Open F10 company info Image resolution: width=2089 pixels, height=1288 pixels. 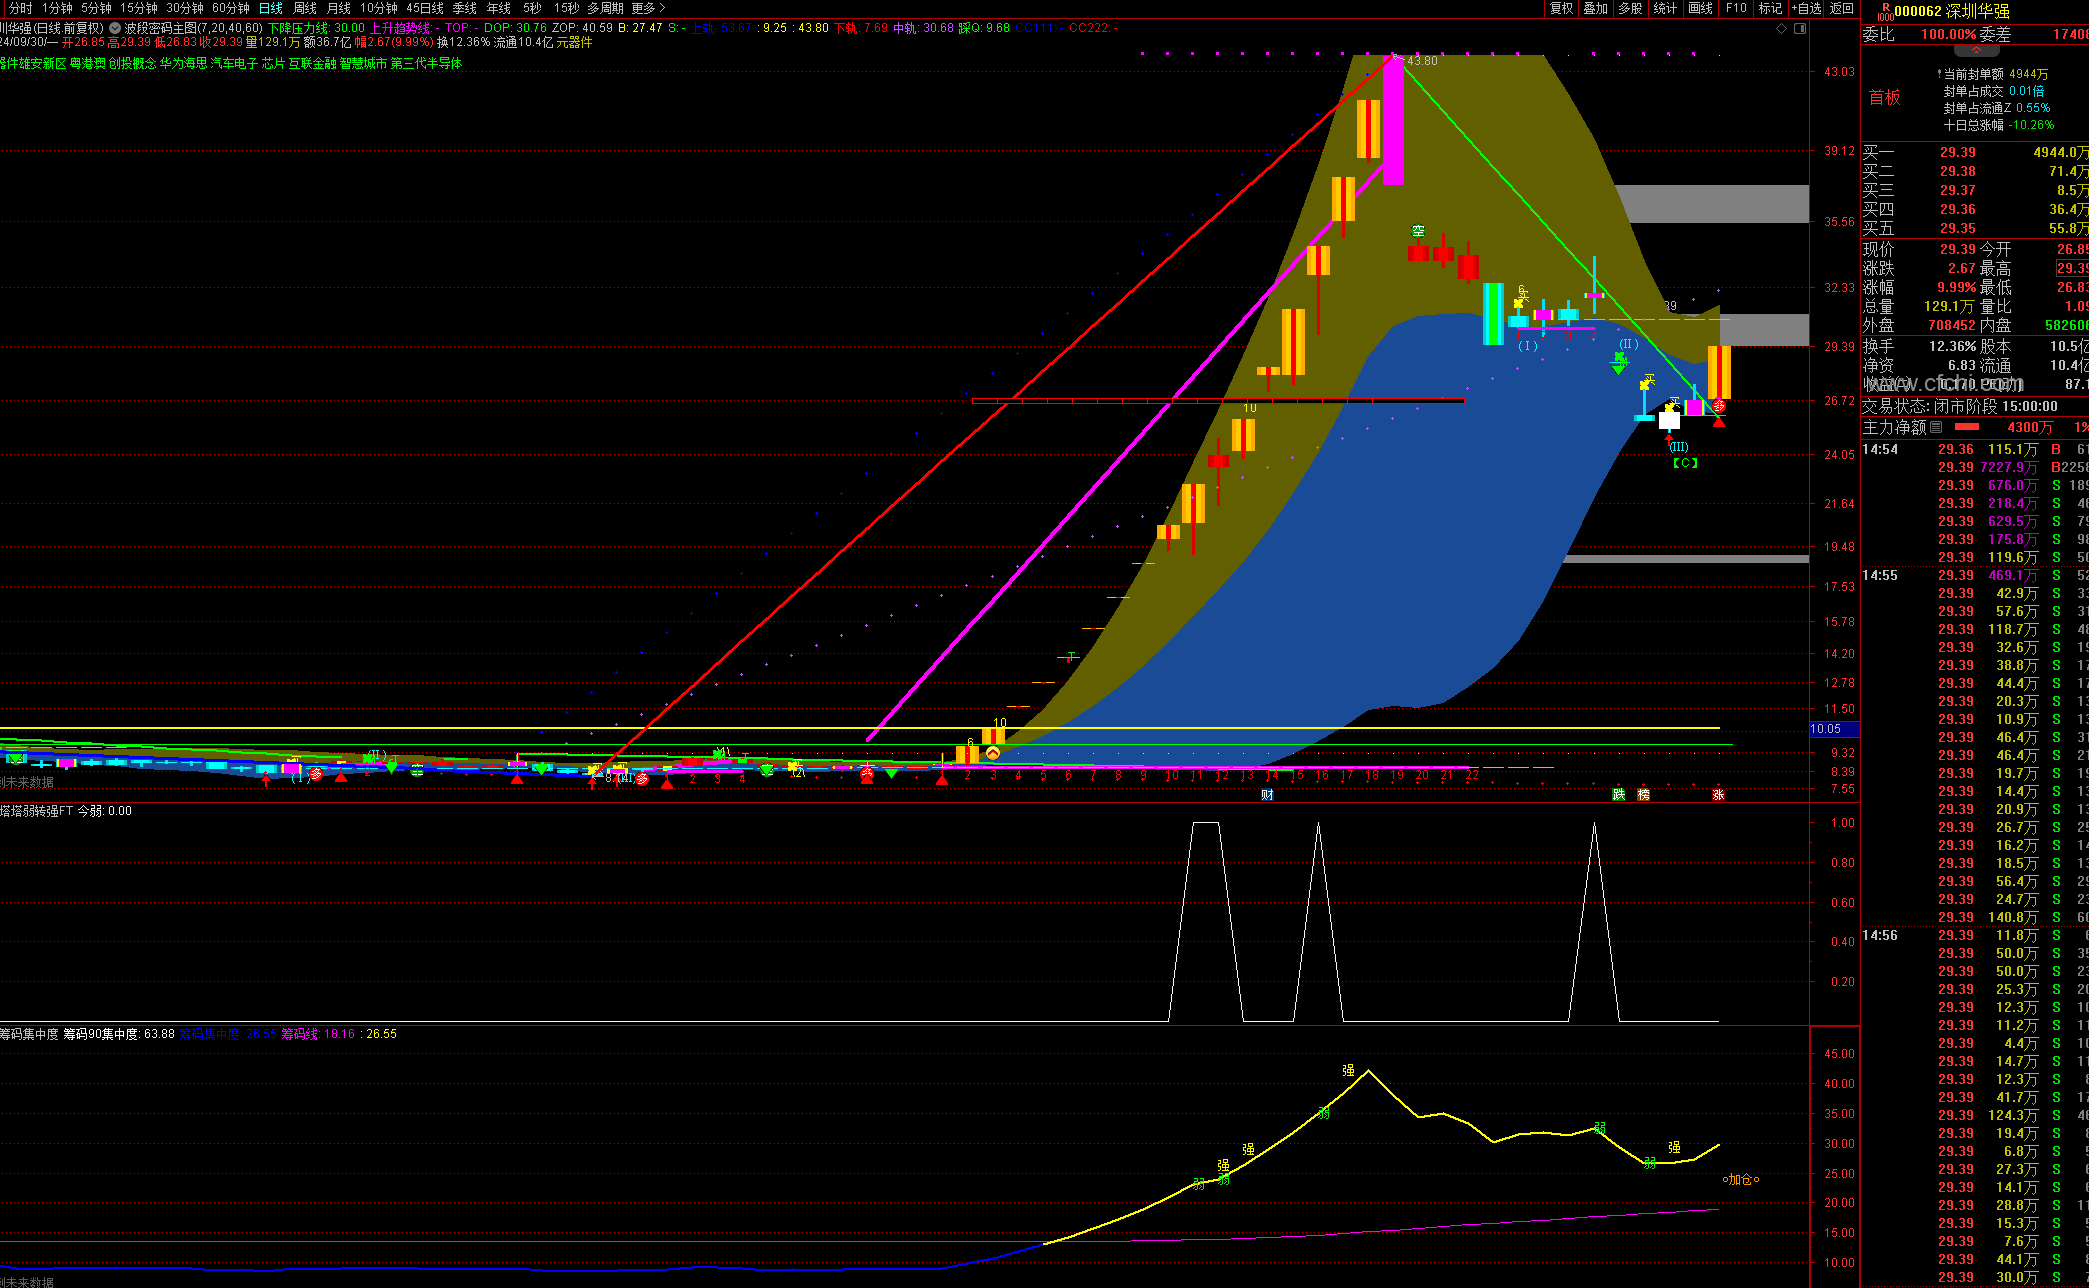1736,8
